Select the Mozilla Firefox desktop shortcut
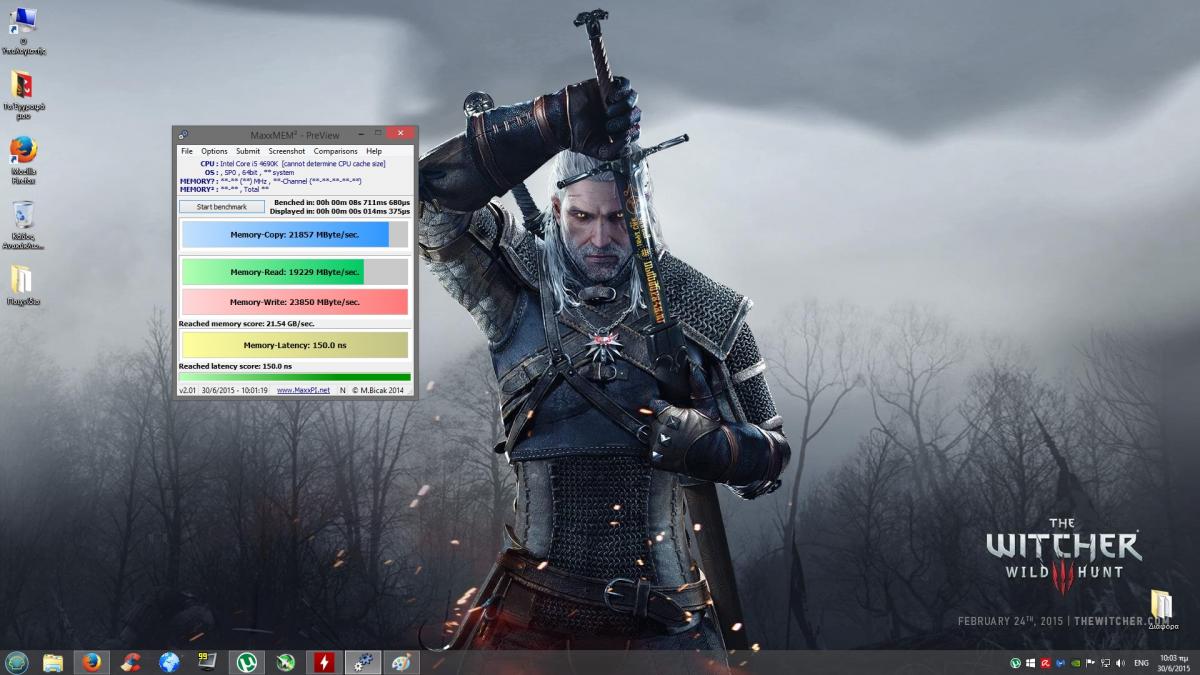This screenshot has height=675, width=1200. point(23,160)
